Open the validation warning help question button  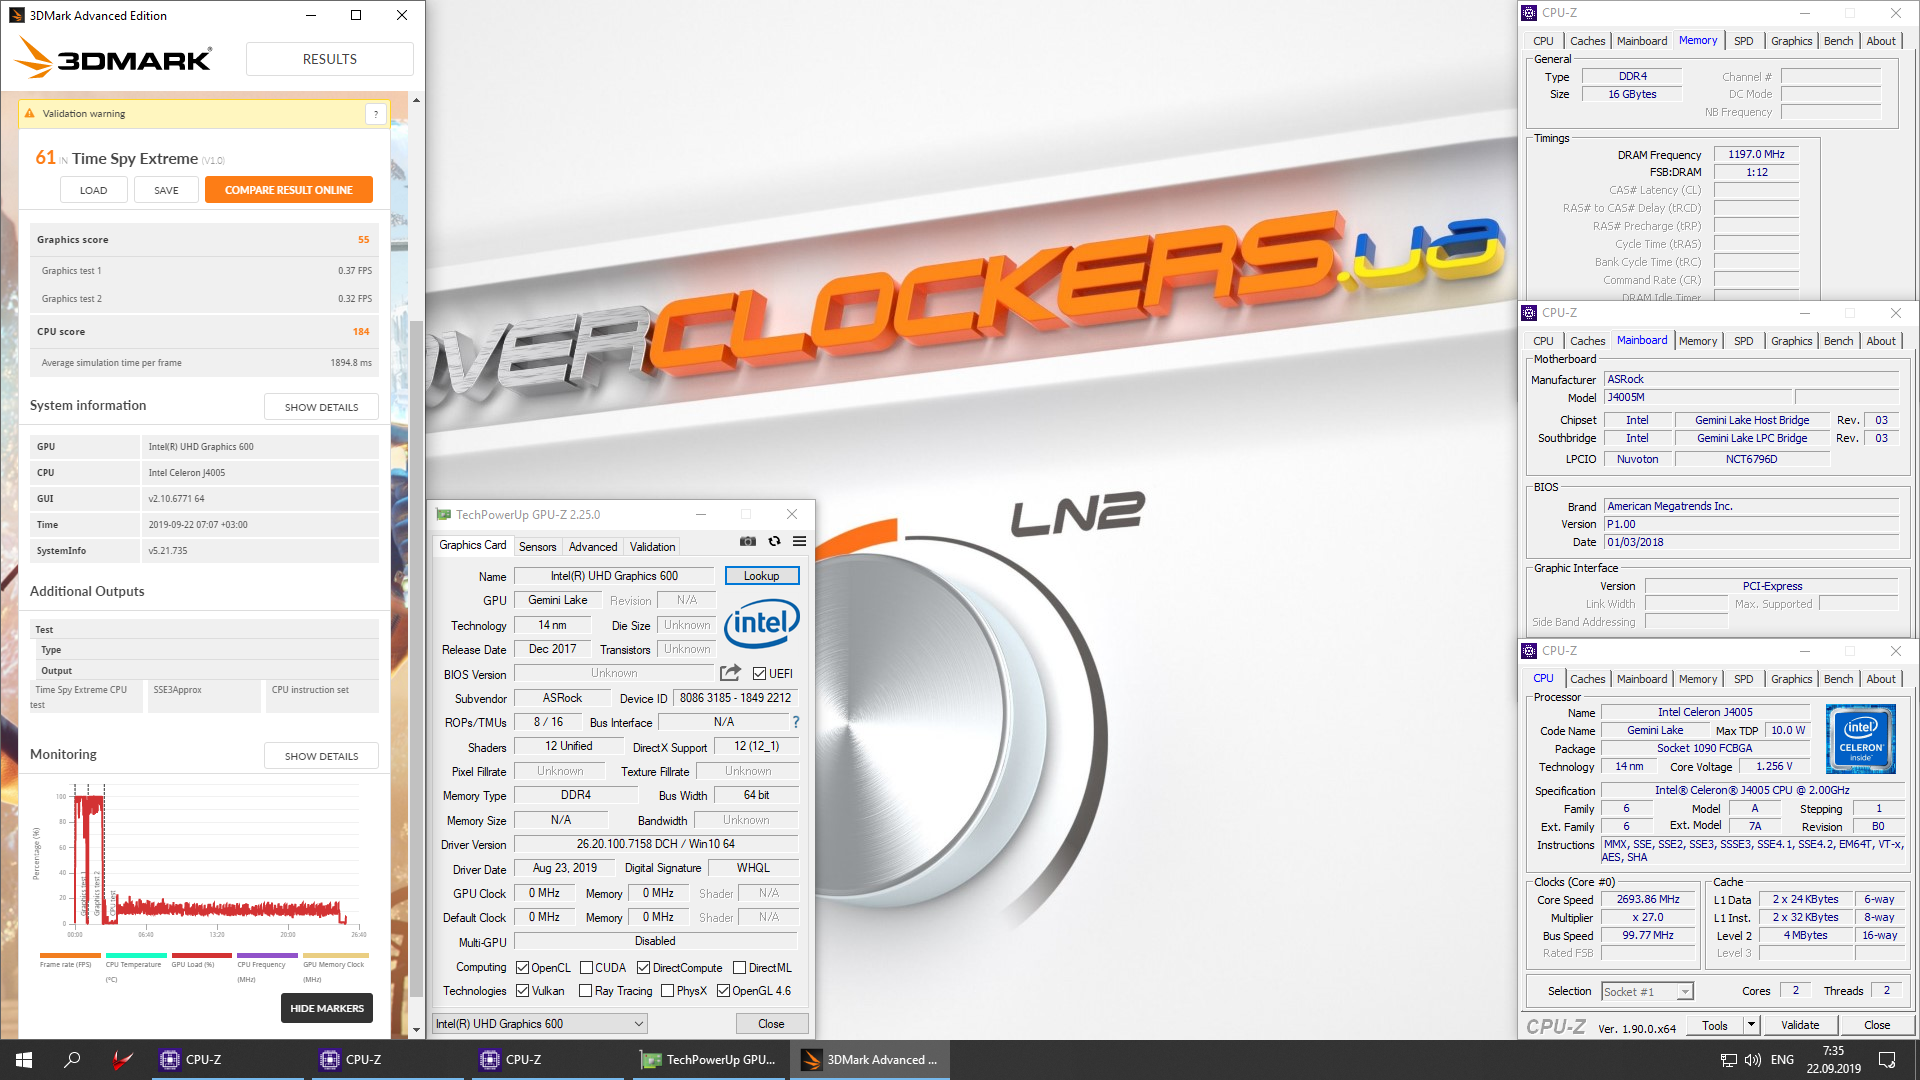[x=376, y=114]
